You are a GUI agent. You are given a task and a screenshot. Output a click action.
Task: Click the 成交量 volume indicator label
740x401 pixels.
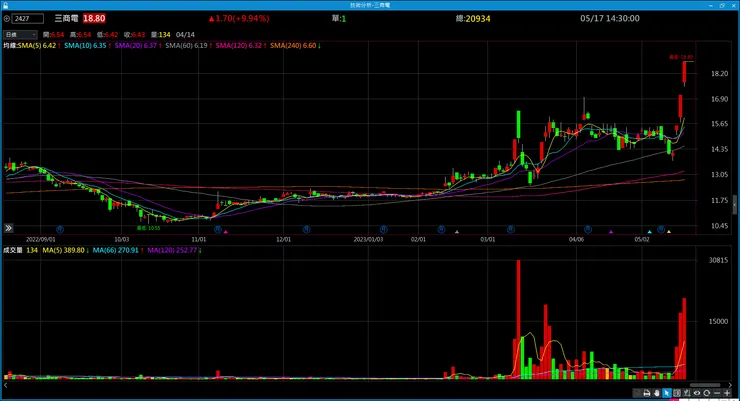click(13, 250)
